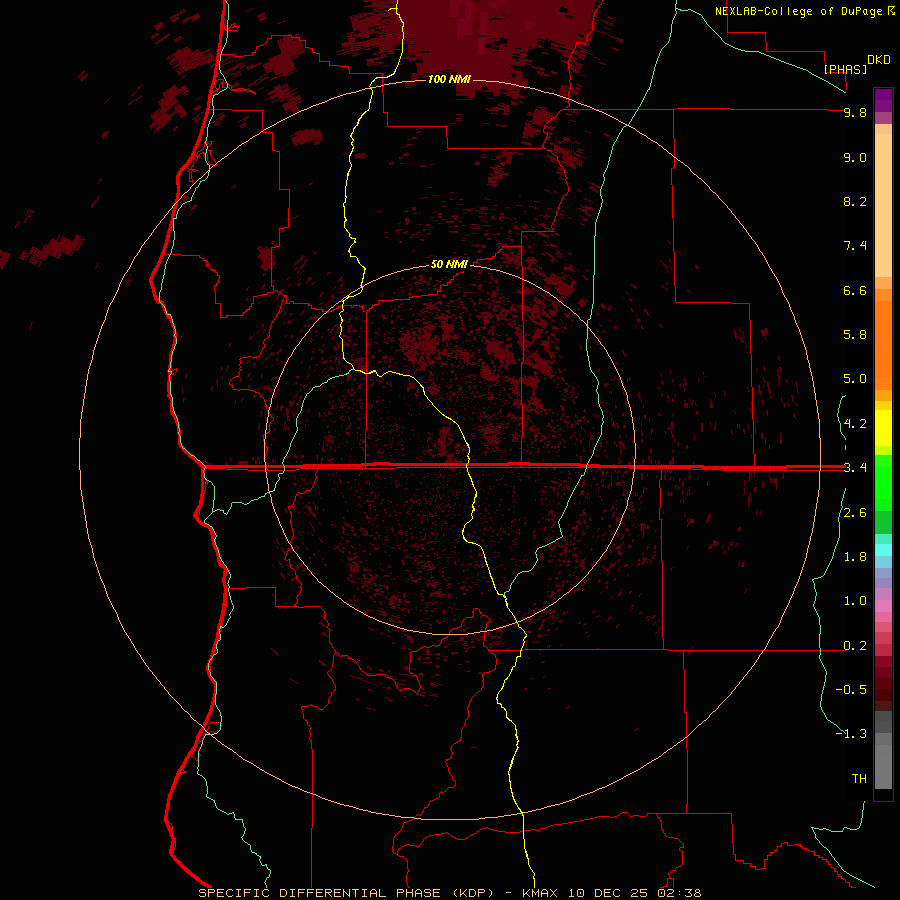The height and width of the screenshot is (900, 900).
Task: Select the 3.4 scale value
Action: [855, 468]
